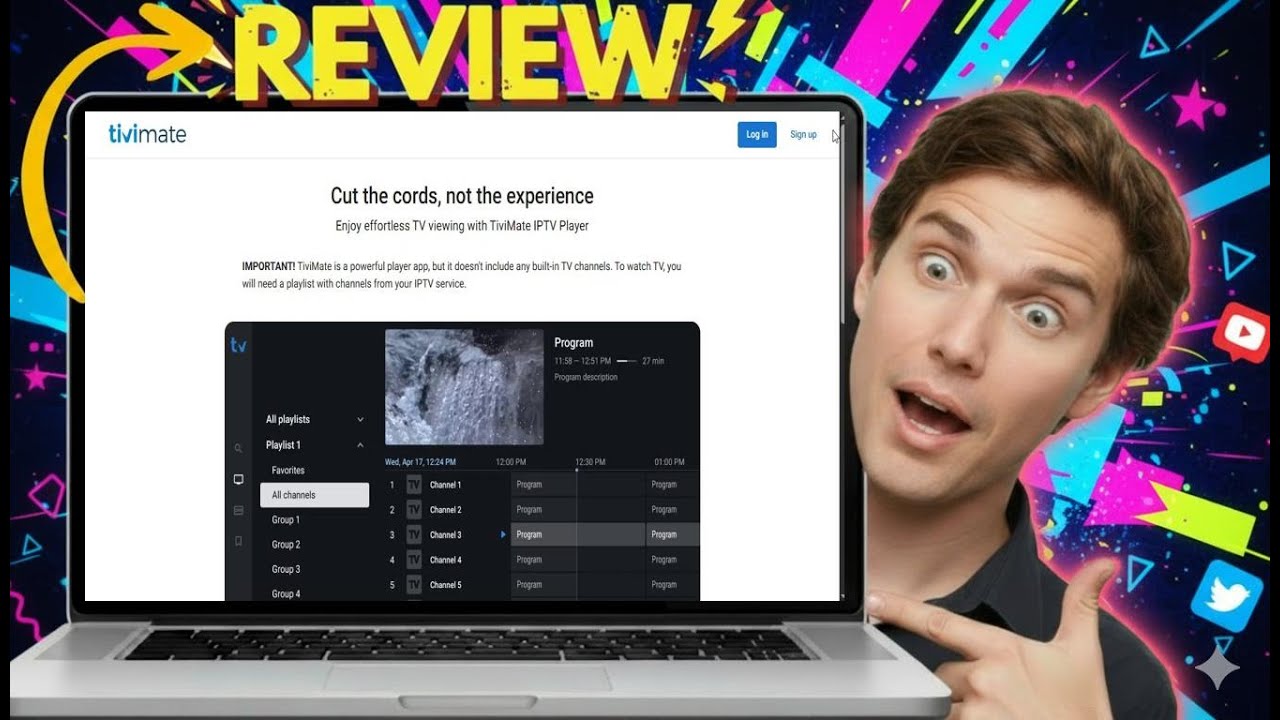This screenshot has width=1280, height=720.
Task: Open Group 3 in the playlist
Action: [x=285, y=569]
